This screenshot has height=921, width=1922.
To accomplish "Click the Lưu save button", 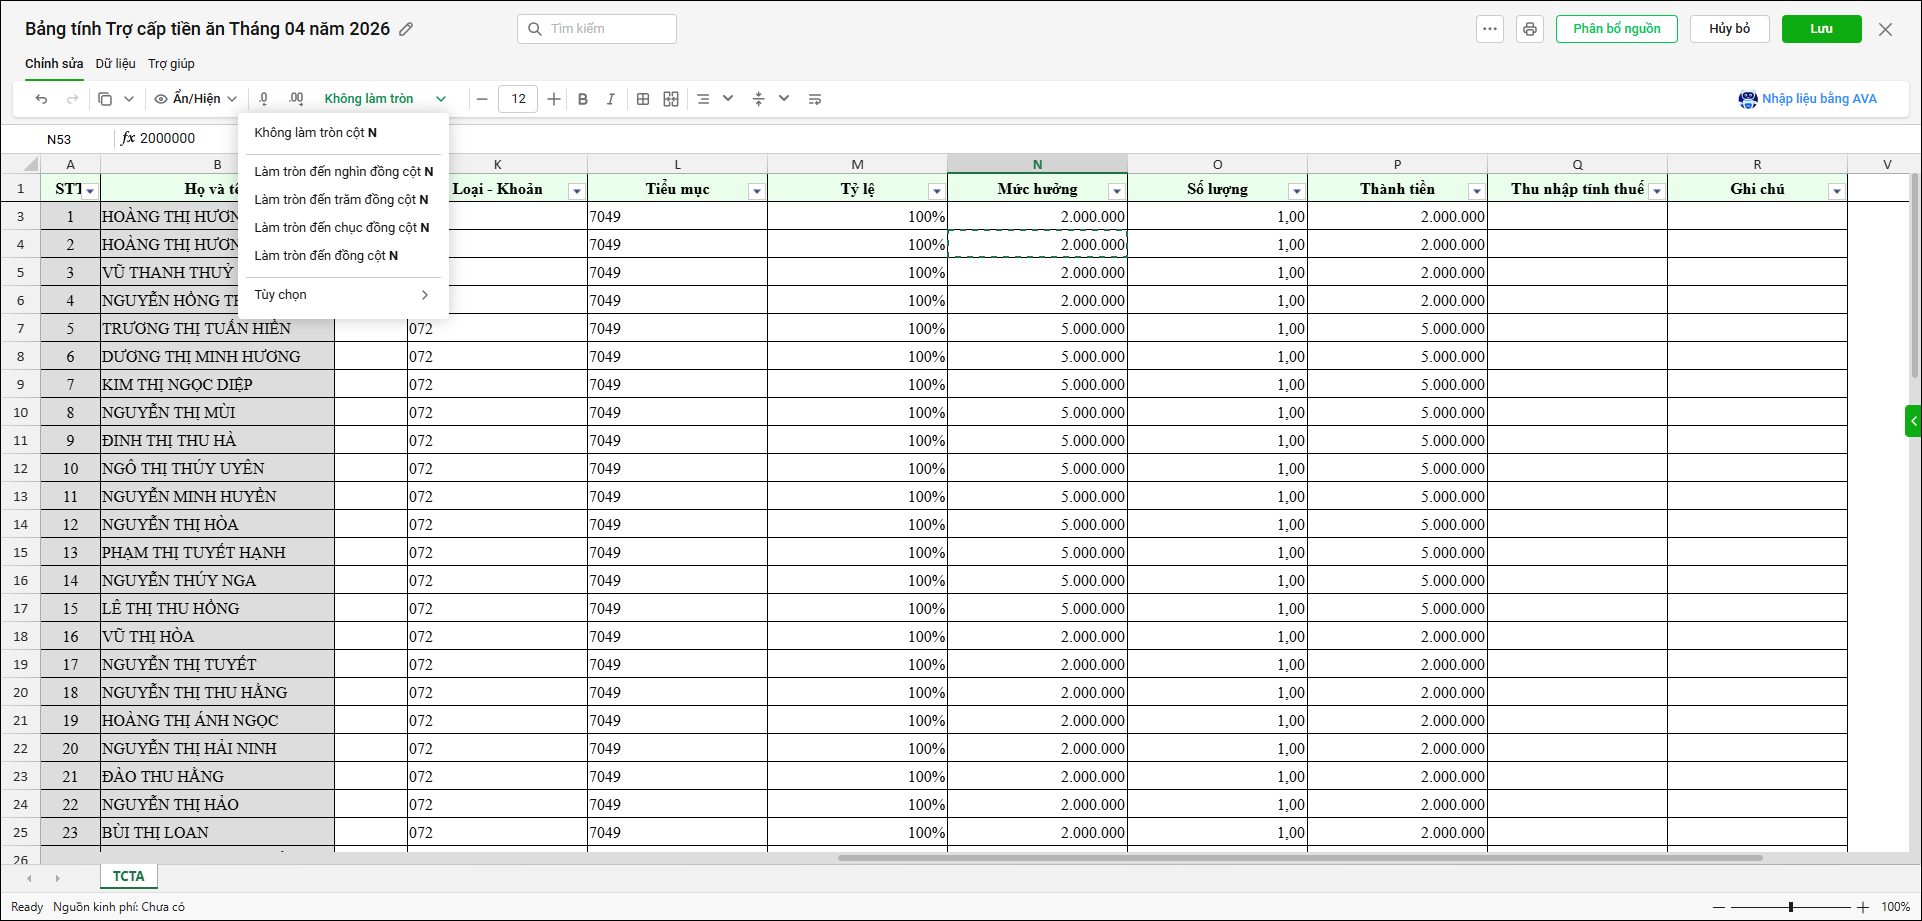I will [x=1821, y=29].
